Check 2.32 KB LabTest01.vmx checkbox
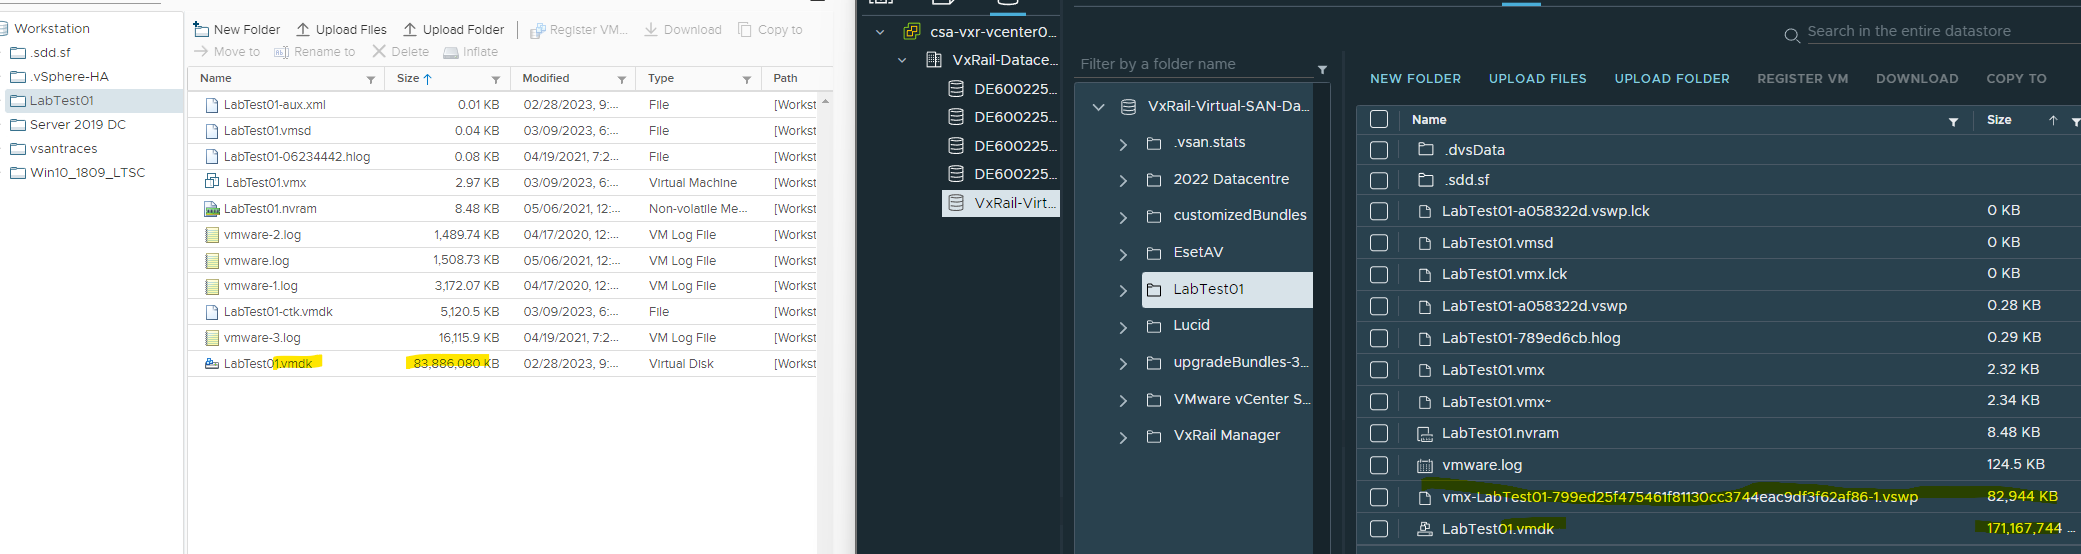Screen dimensions: 2081x554 1379,370
